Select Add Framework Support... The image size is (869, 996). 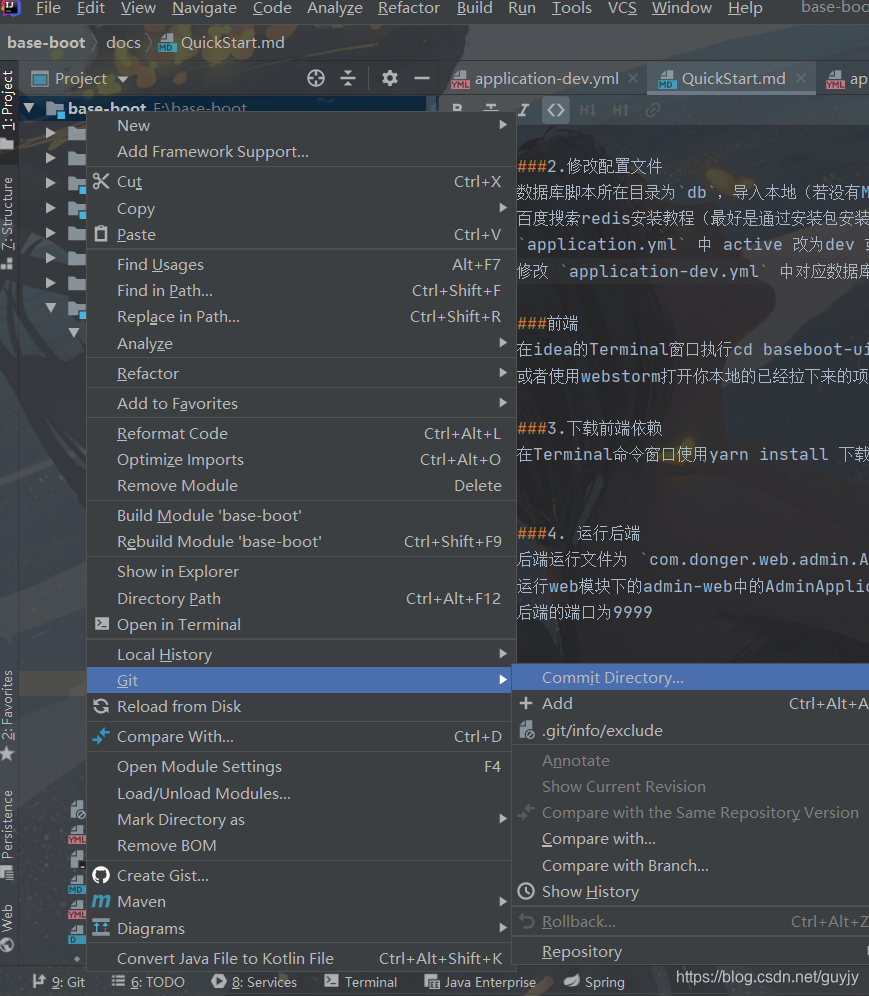(x=301, y=151)
